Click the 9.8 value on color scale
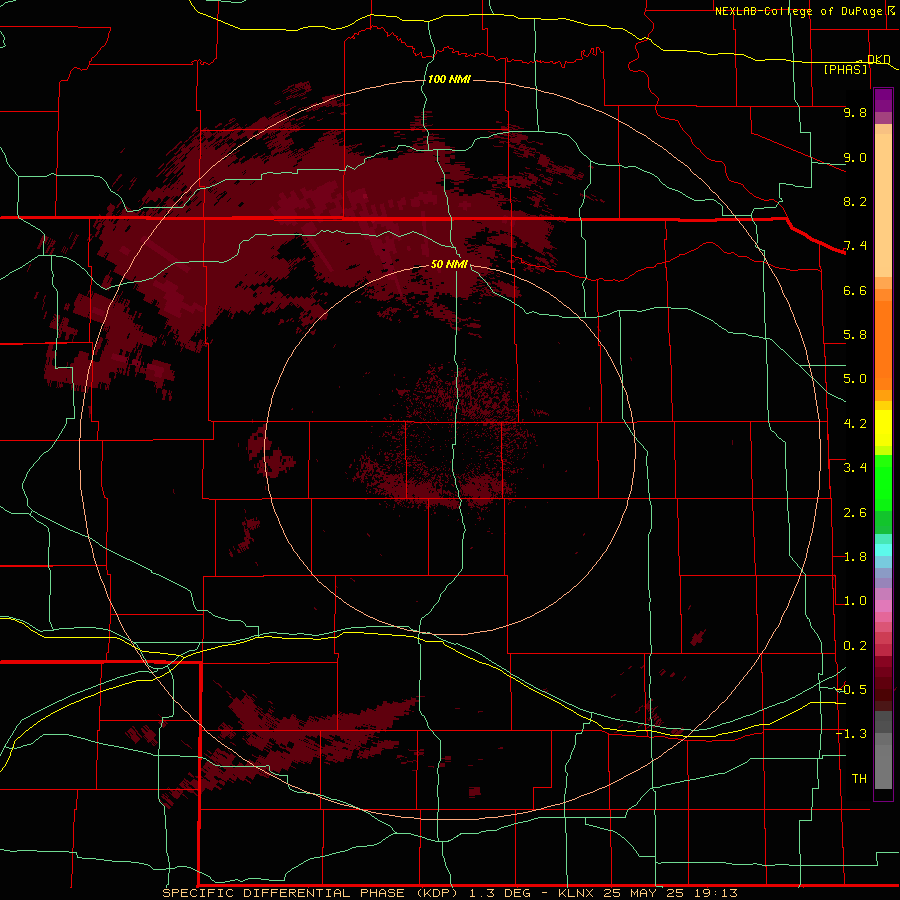Screen dimensions: 900x900 pyautogui.click(x=855, y=112)
